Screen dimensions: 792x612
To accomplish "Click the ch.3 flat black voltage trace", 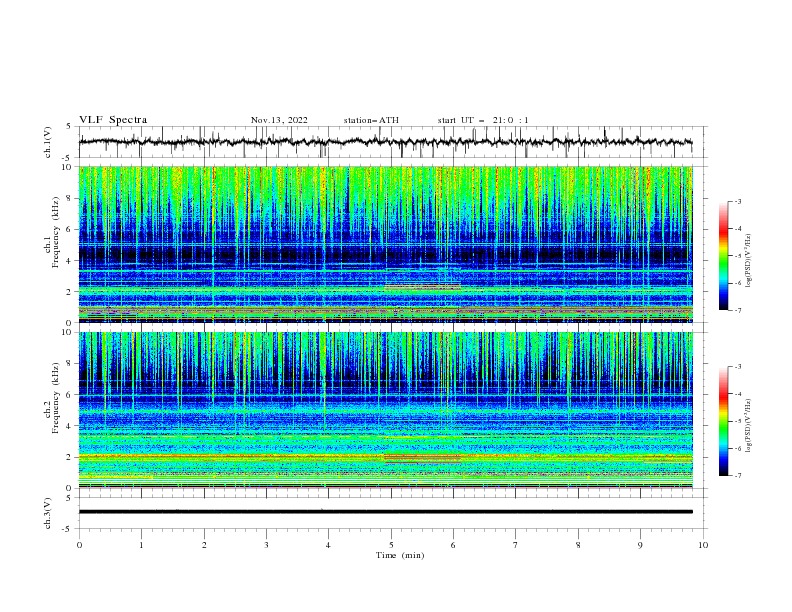I will tap(385, 512).
